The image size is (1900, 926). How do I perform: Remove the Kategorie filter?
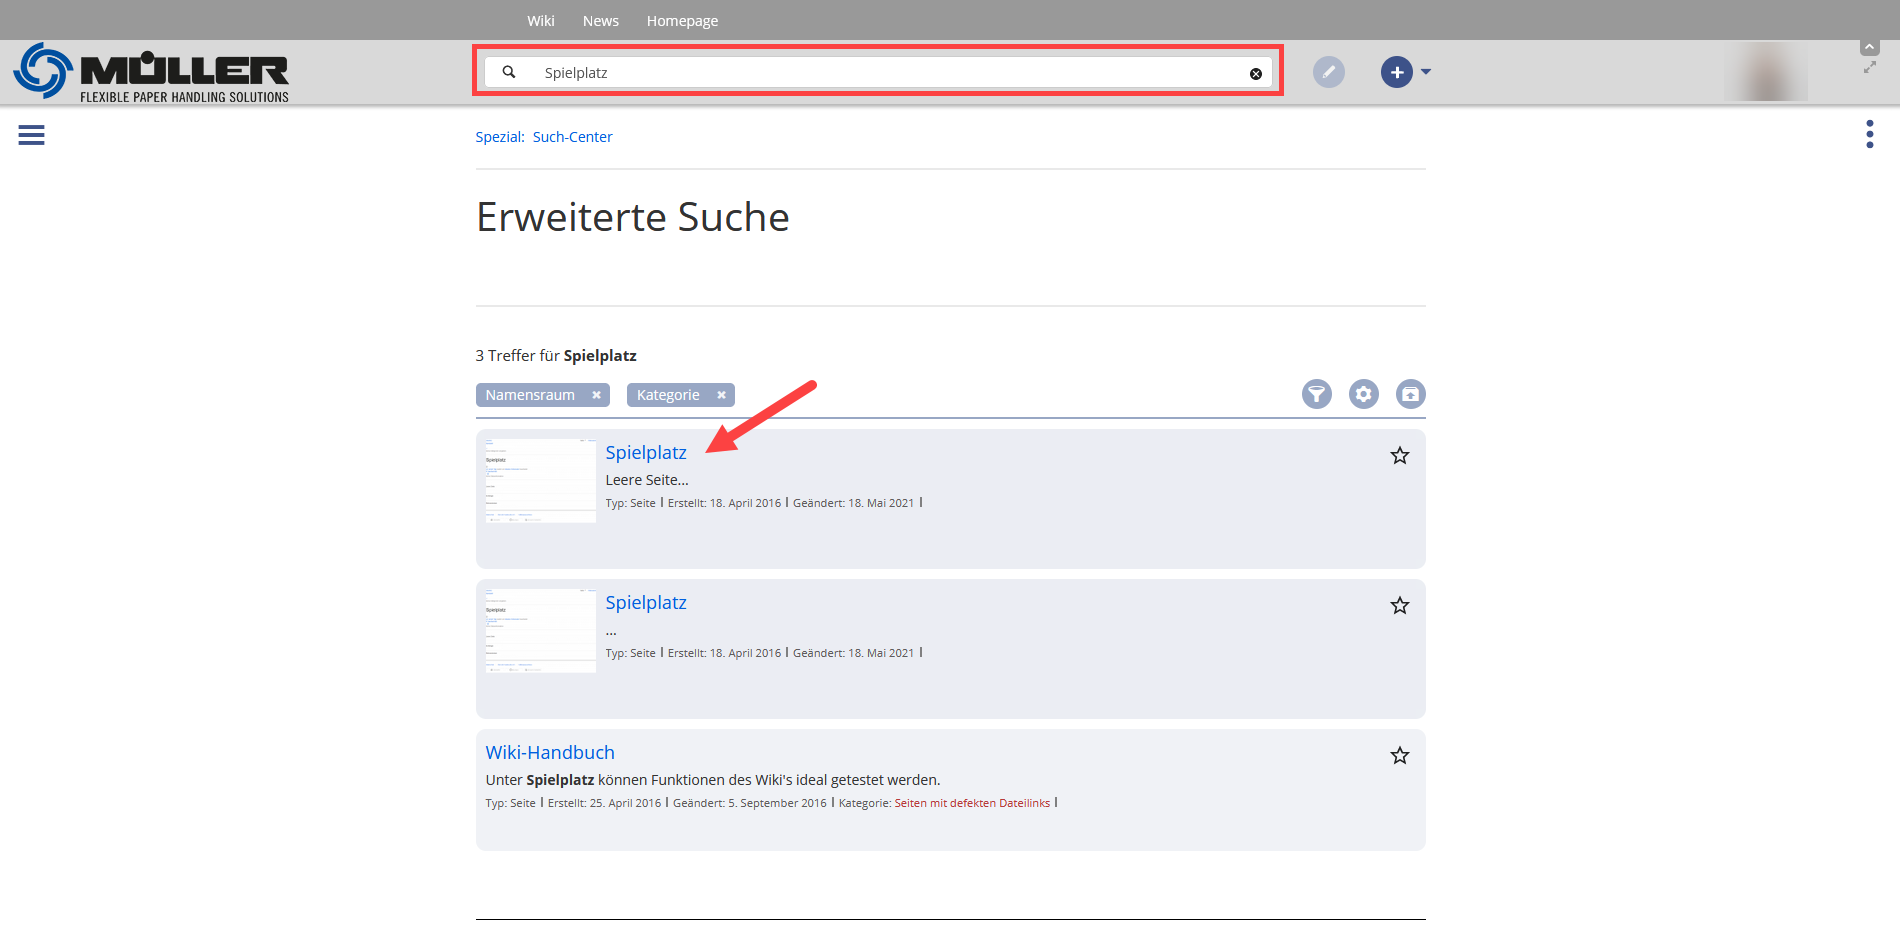(x=721, y=395)
